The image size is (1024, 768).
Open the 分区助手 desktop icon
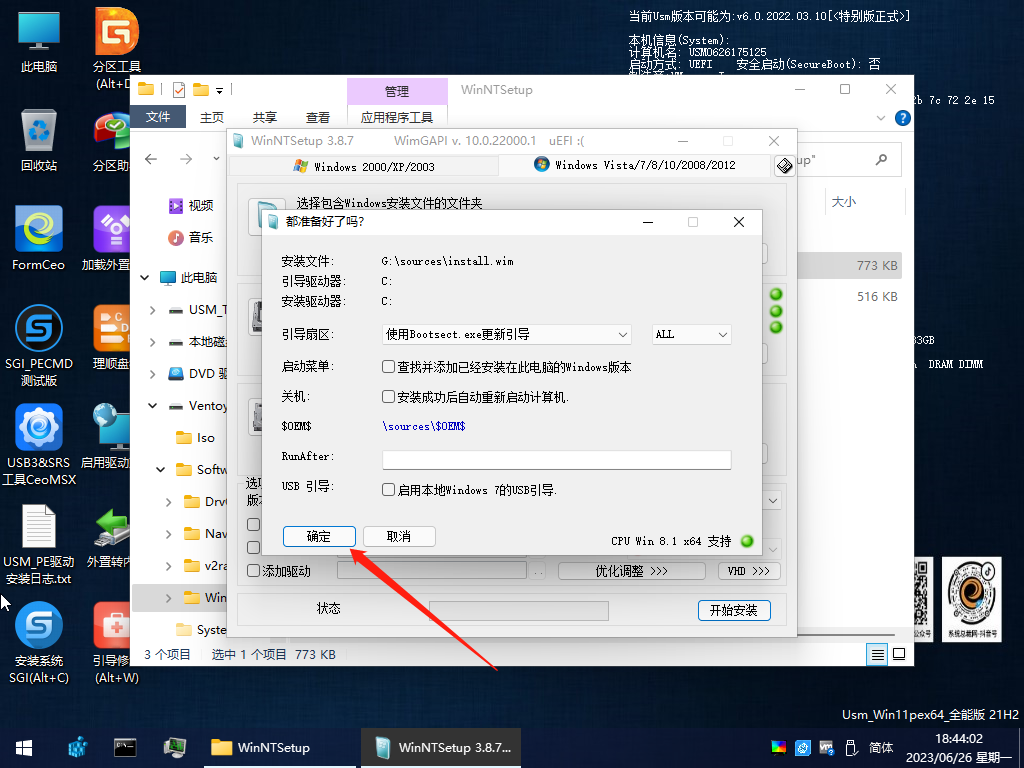click(x=111, y=140)
